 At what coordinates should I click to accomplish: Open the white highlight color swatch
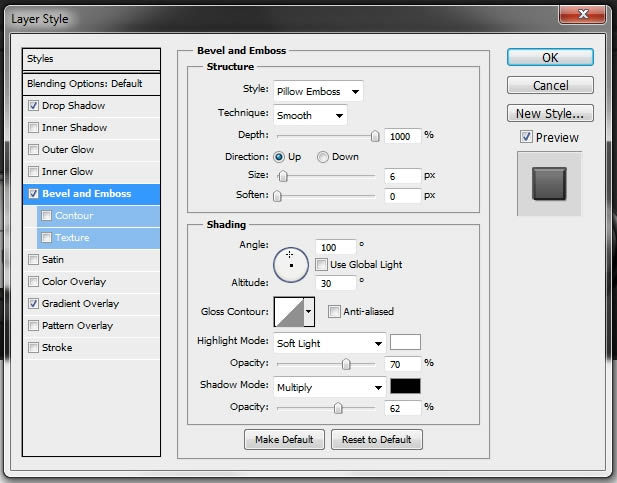pos(405,342)
